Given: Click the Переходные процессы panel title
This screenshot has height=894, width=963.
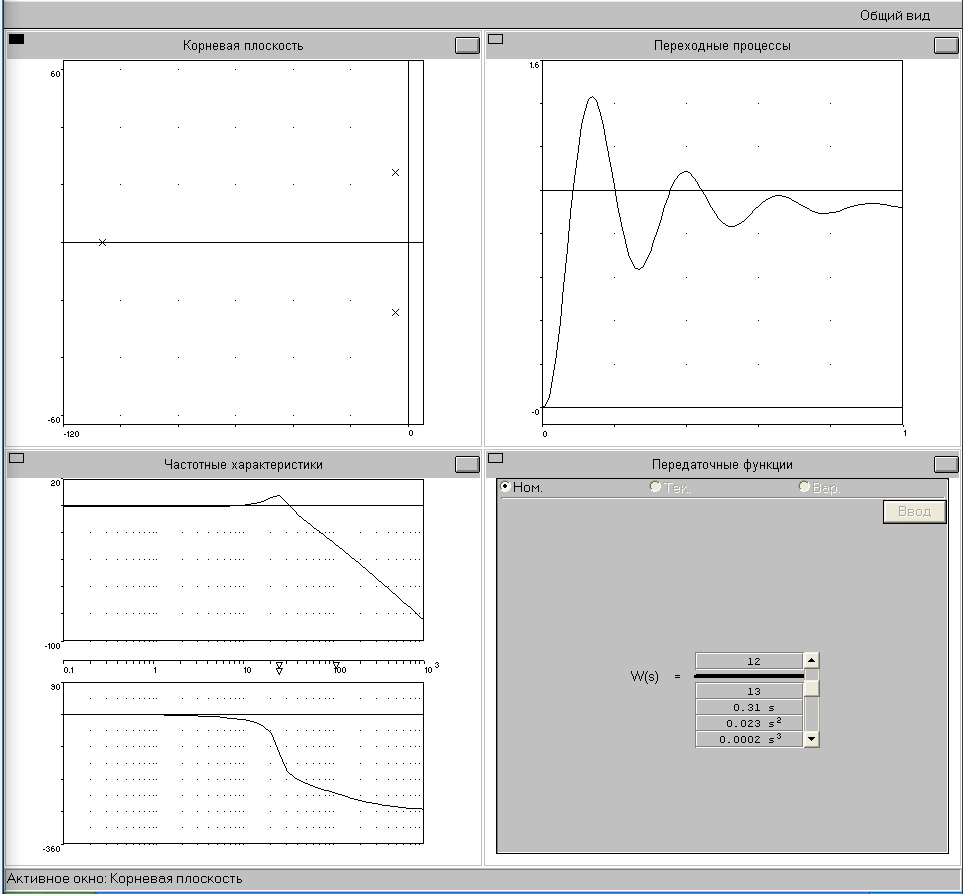Looking at the screenshot, I should 722,45.
